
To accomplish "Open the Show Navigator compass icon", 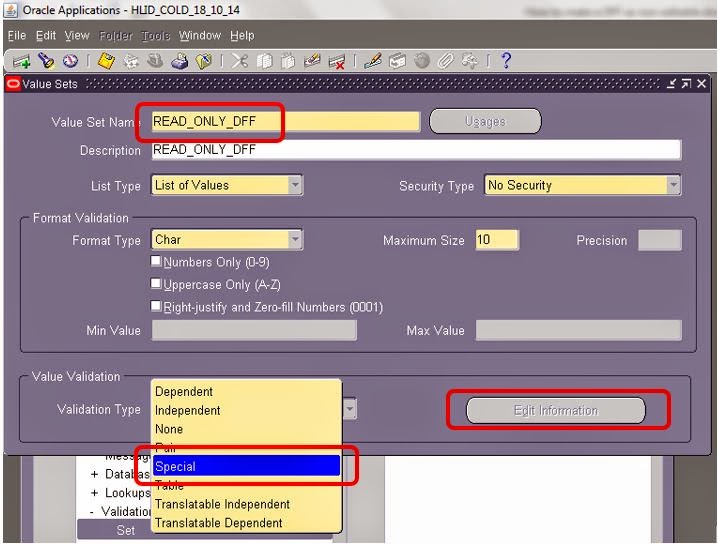I will pos(70,61).
